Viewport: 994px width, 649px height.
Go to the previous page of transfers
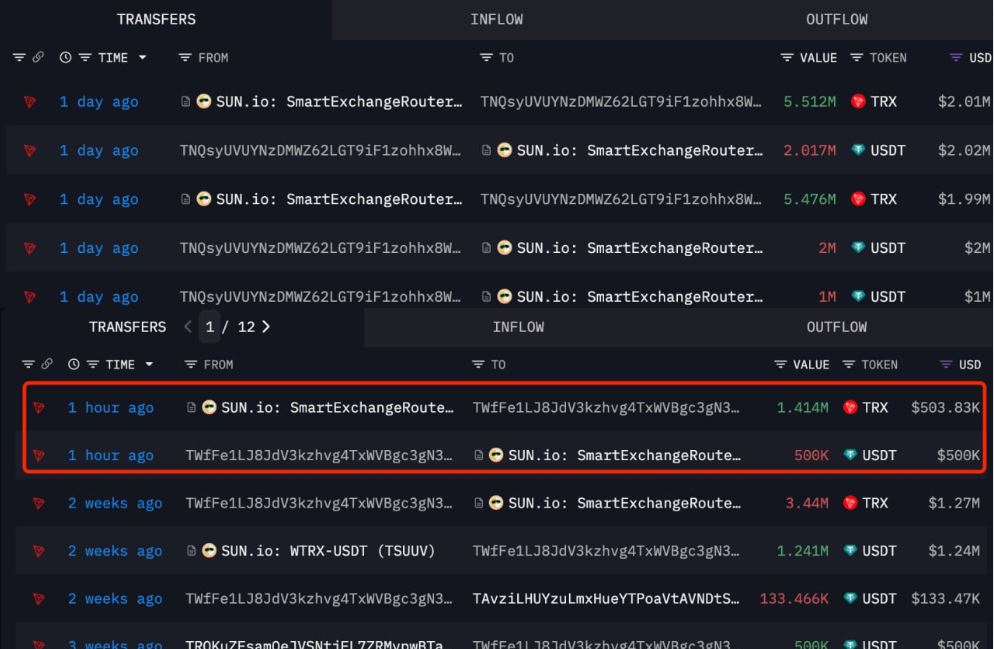tap(184, 327)
